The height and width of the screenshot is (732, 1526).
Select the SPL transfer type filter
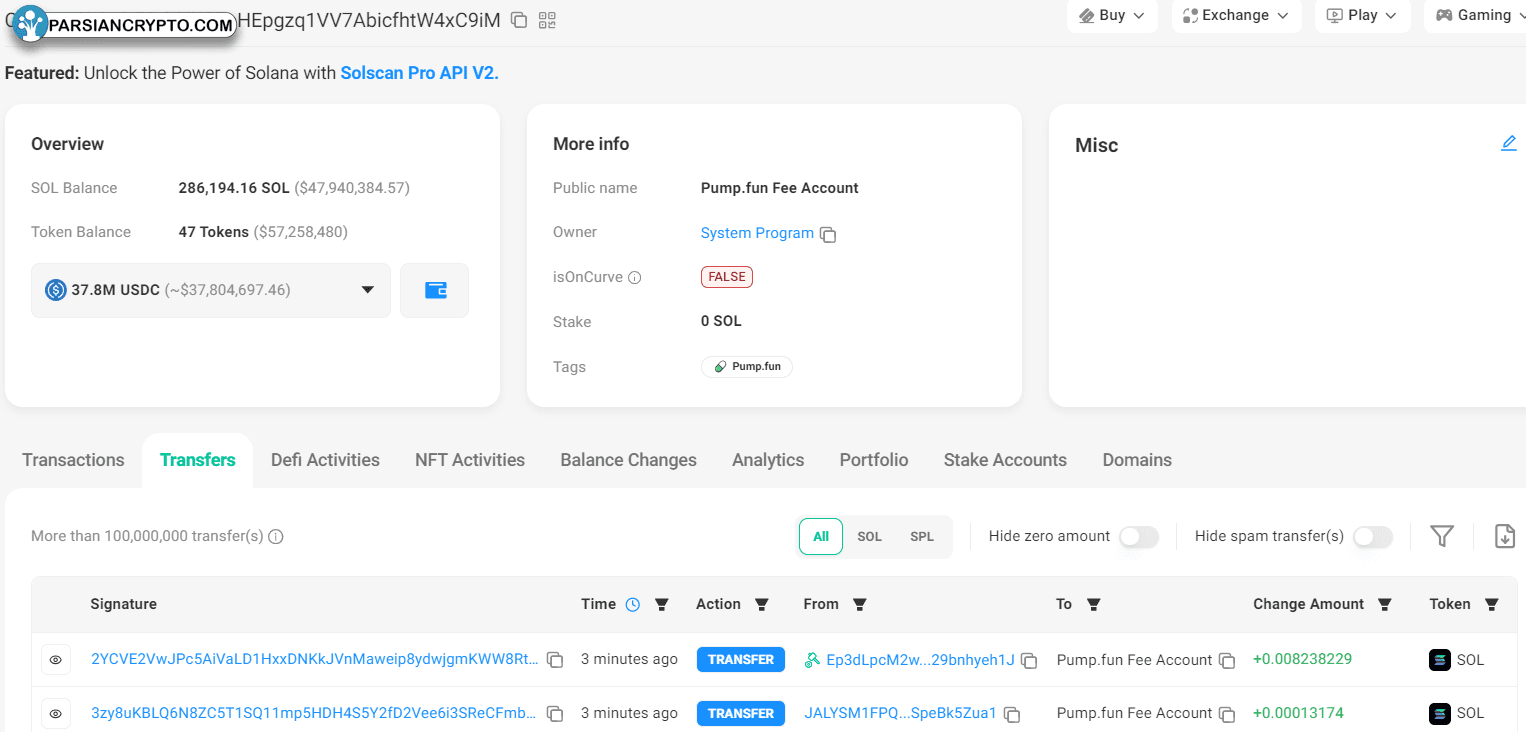(x=922, y=536)
